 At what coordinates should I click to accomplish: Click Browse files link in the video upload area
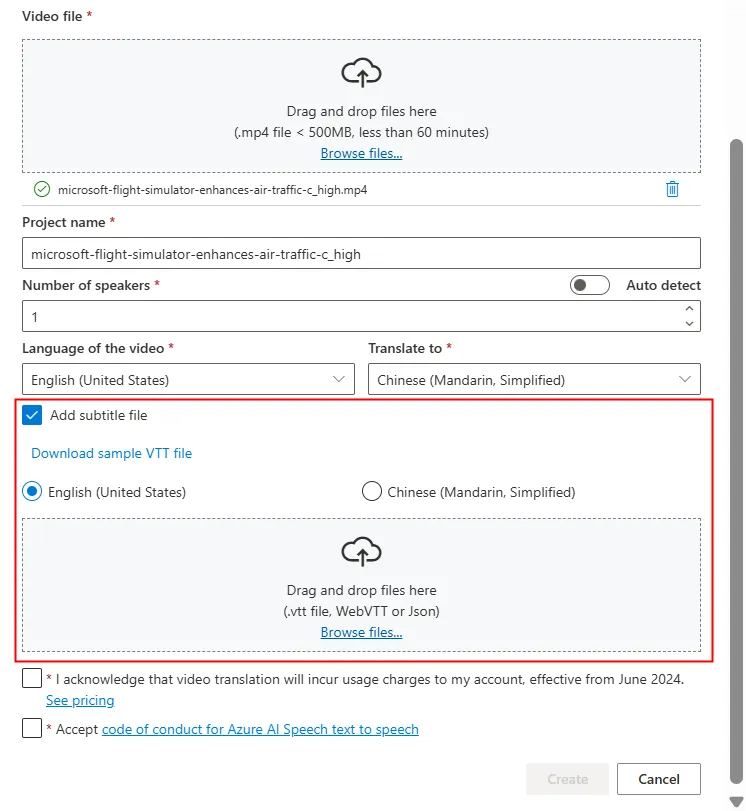[x=361, y=153]
